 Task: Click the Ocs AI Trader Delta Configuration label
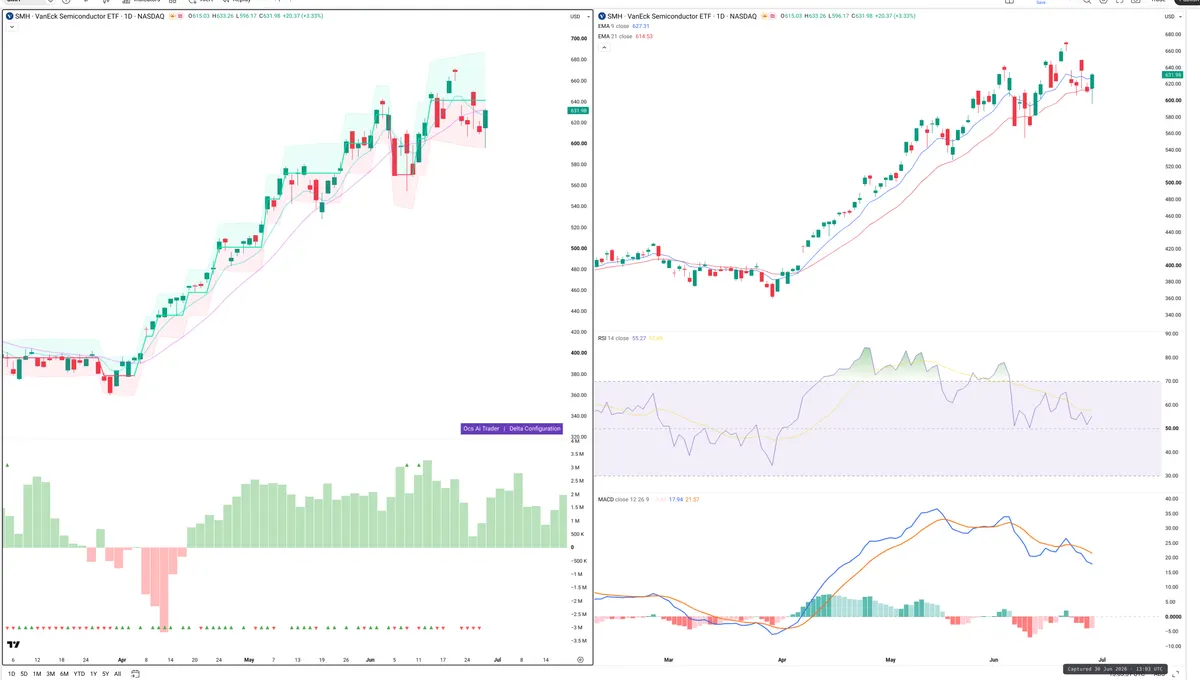(x=511, y=428)
